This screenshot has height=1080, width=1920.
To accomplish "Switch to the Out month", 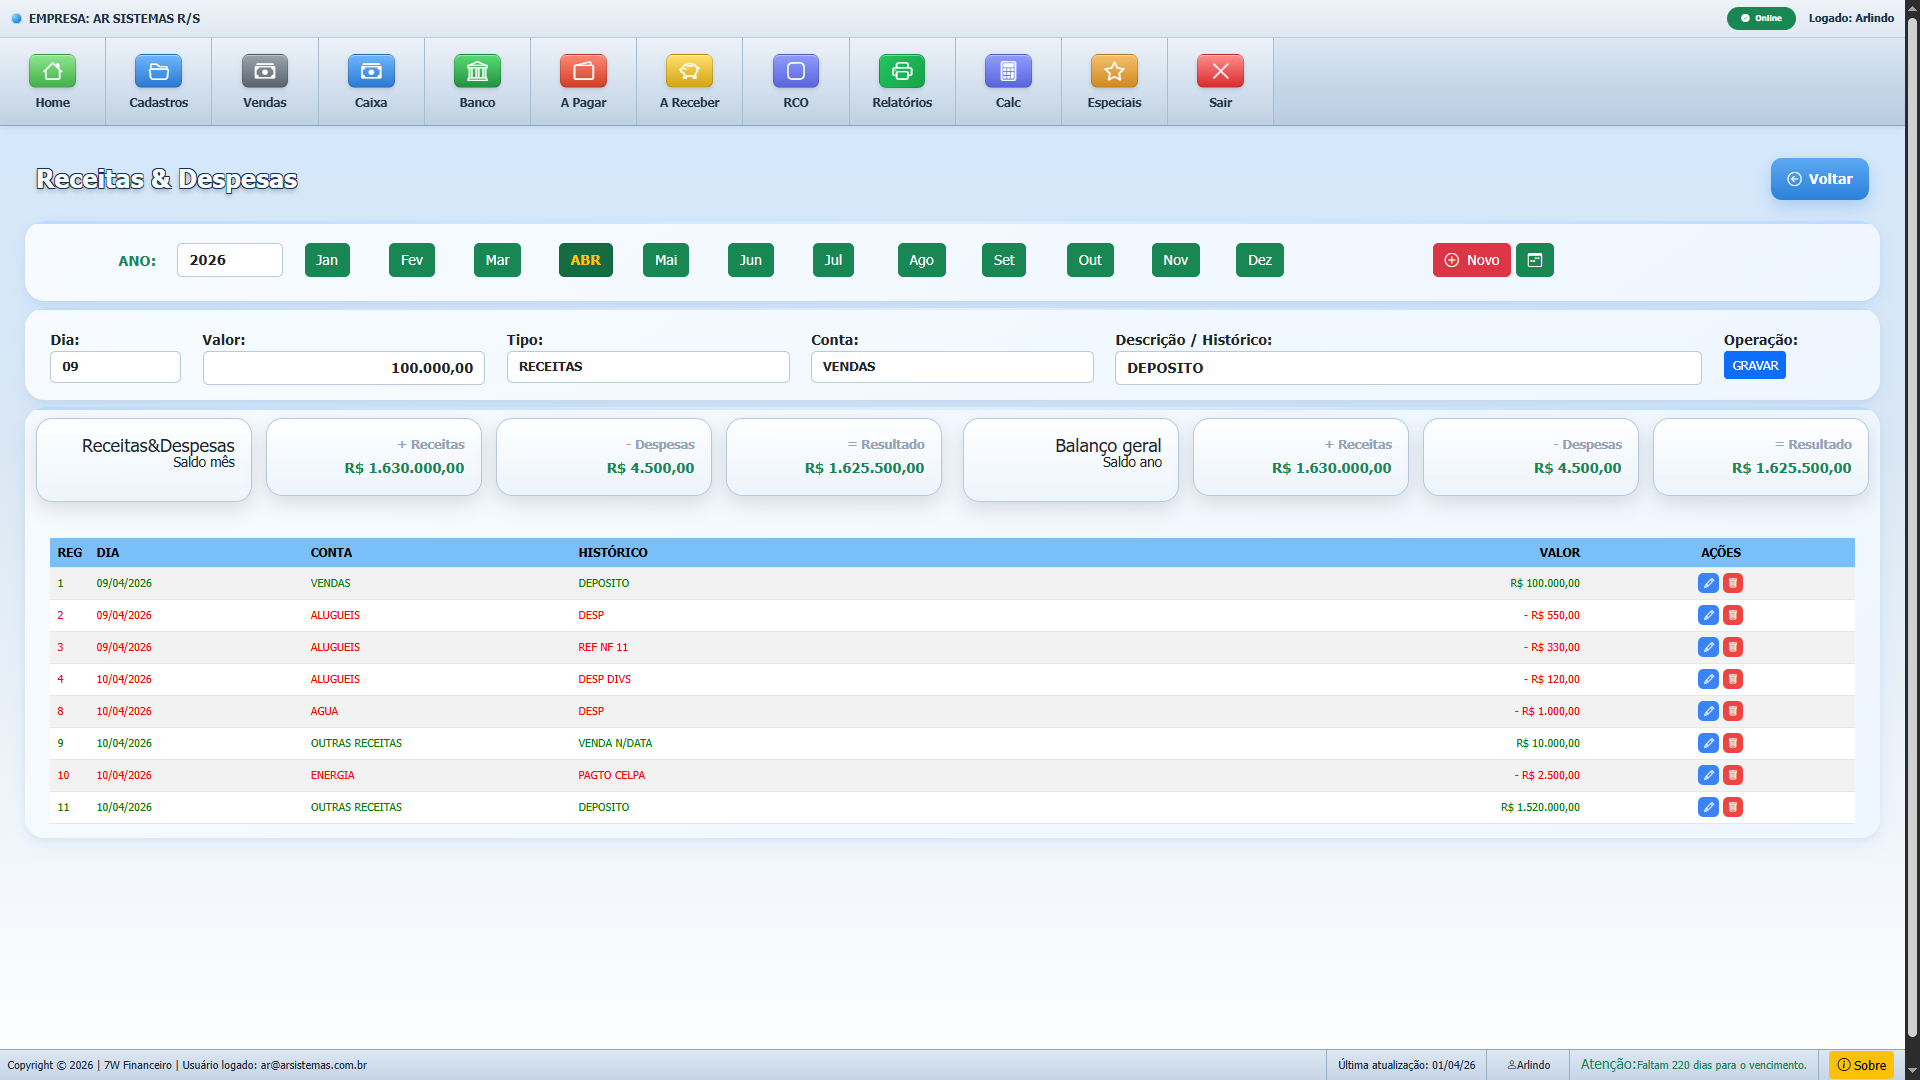I will pos(1090,260).
